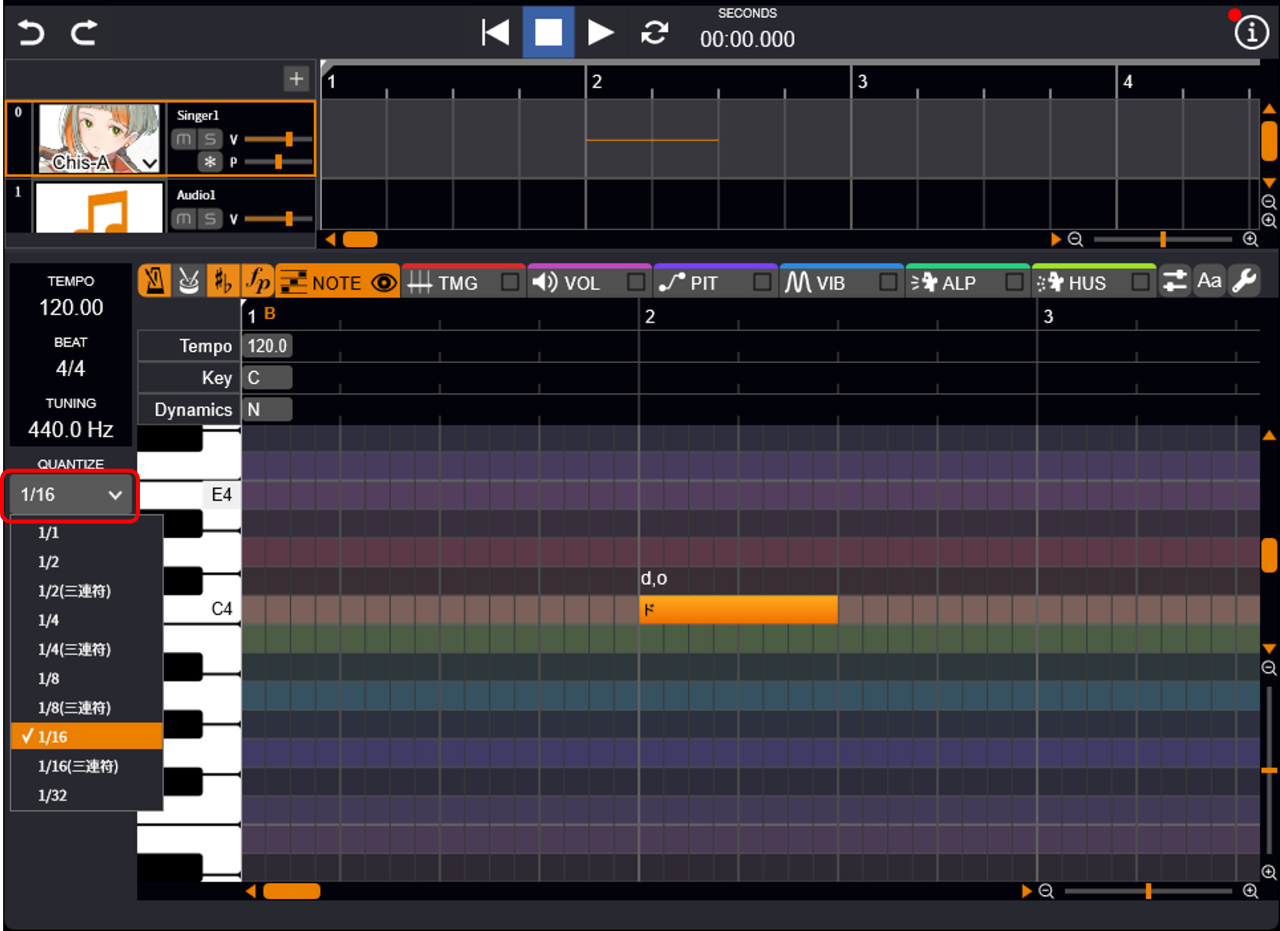The height and width of the screenshot is (931, 1280).
Task: Adjust the Singer1 volume slider
Action: (x=288, y=139)
